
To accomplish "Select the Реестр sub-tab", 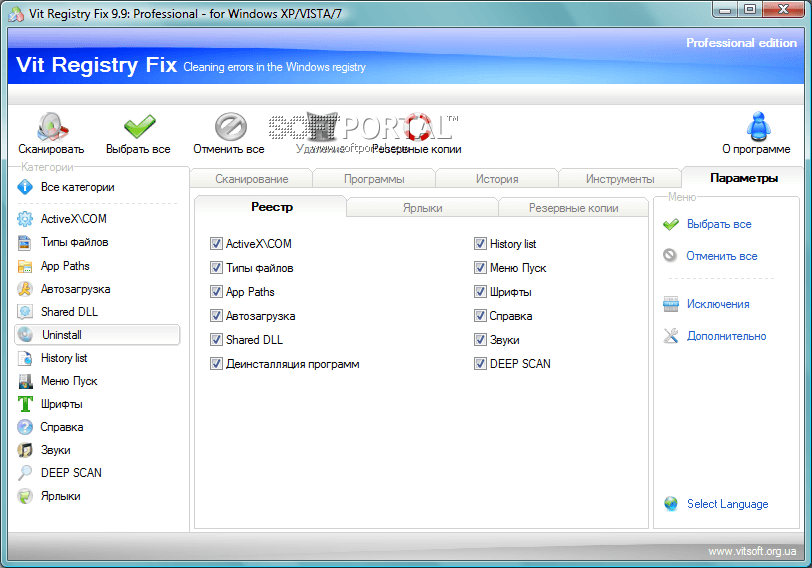I will point(272,207).
